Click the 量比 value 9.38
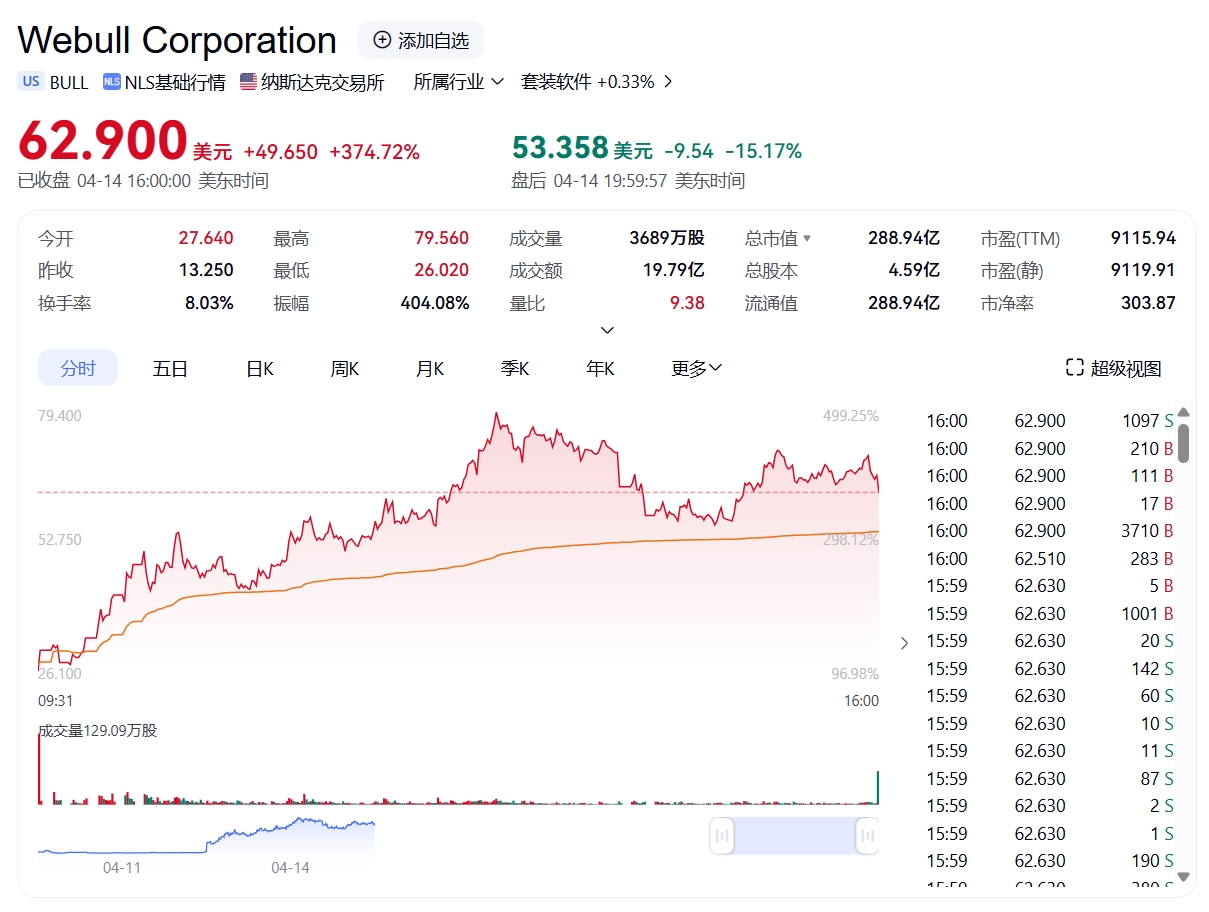Viewport: 1209px width, 912px height. tap(687, 302)
